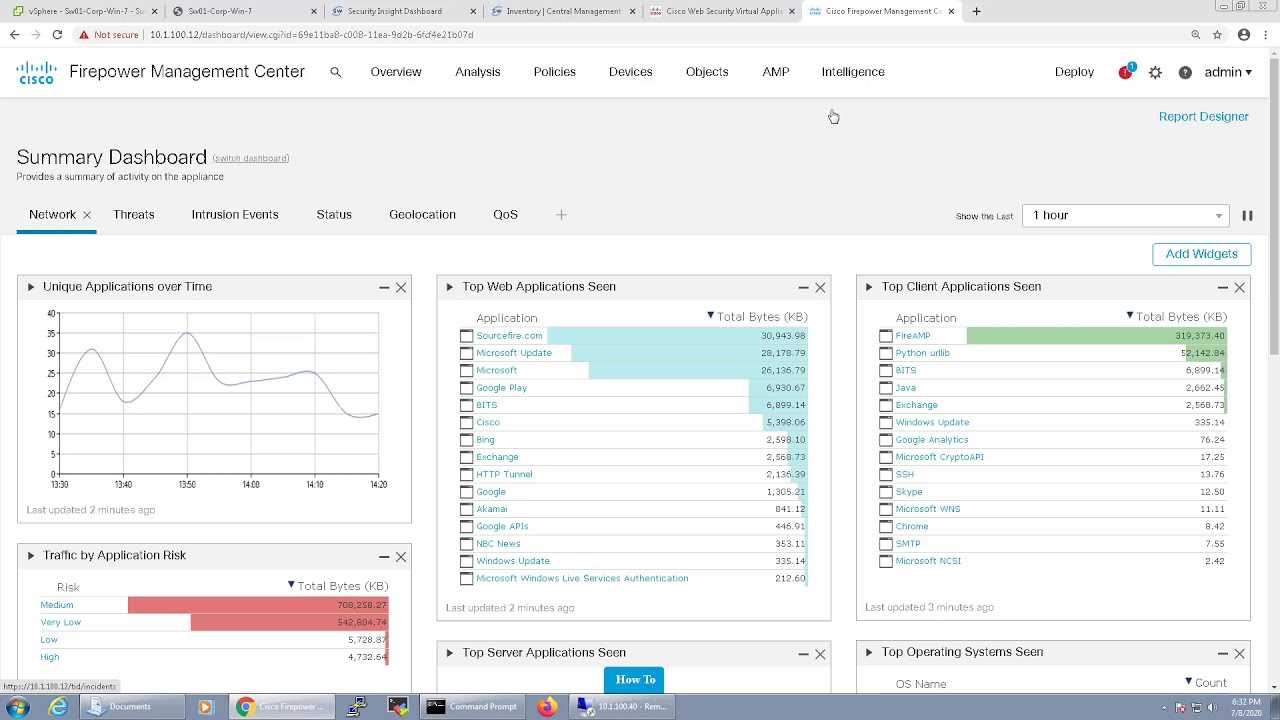The image size is (1280, 720).
Task: Open the Show the Last time range dropdown
Action: (1126, 215)
